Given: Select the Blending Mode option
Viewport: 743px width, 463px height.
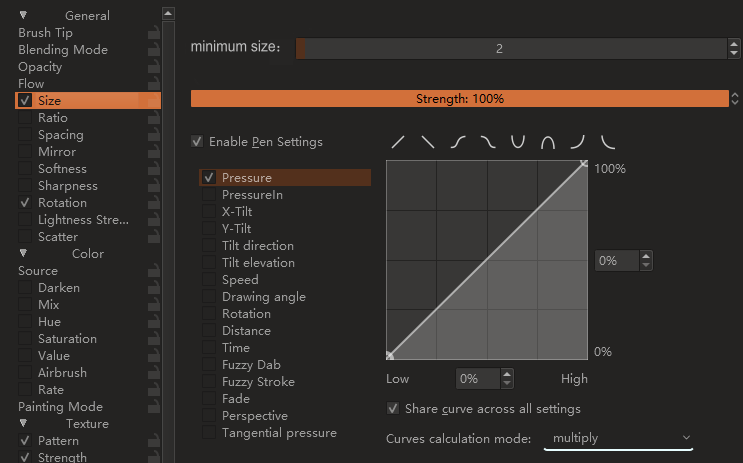Looking at the screenshot, I should [62, 50].
